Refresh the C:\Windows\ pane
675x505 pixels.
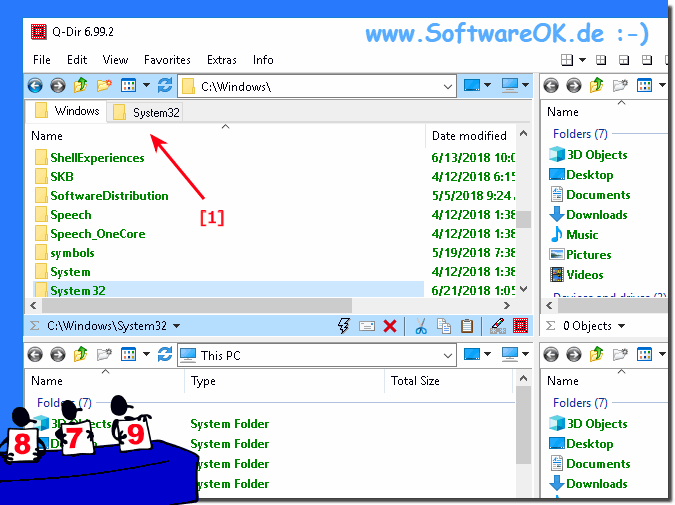click(165, 85)
